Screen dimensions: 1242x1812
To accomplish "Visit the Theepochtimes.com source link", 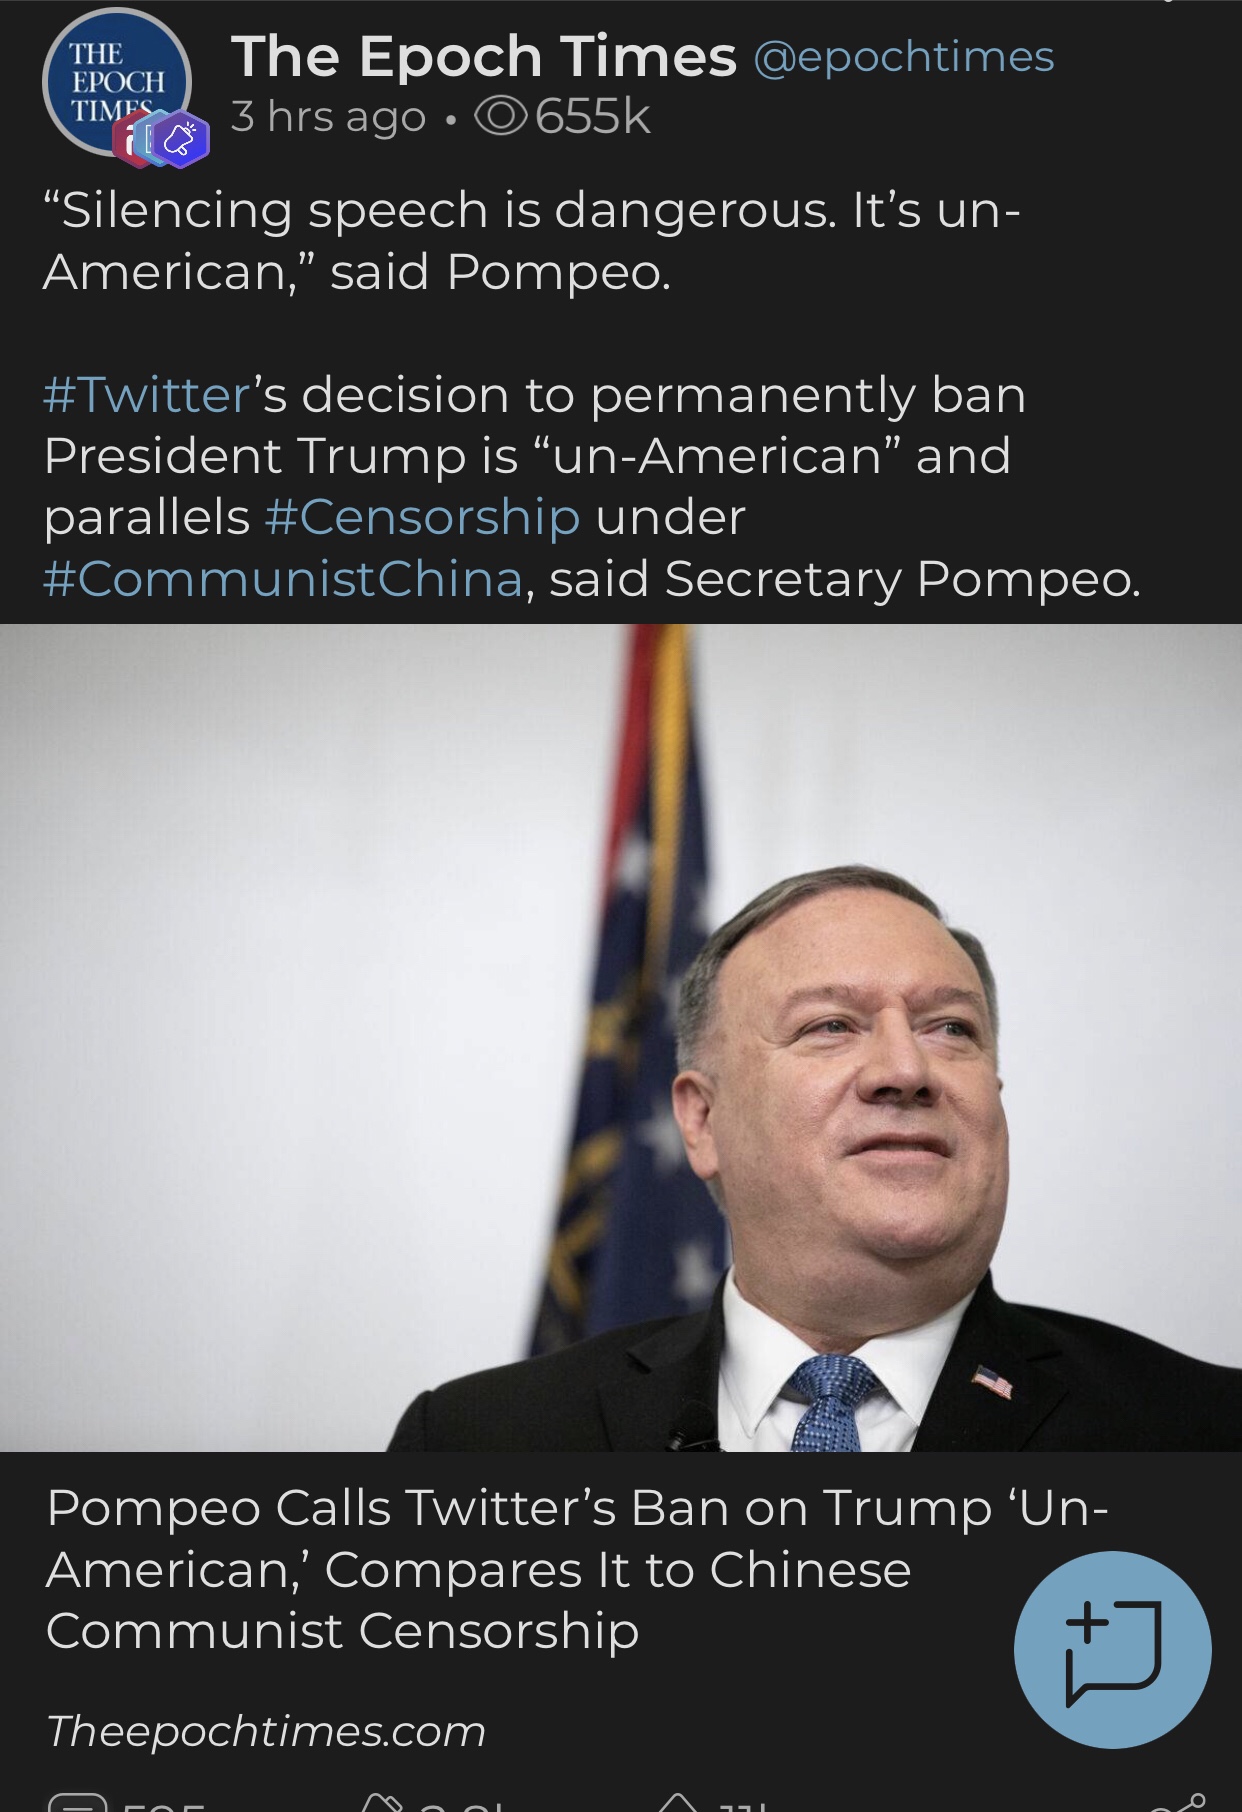I will 266,1731.
